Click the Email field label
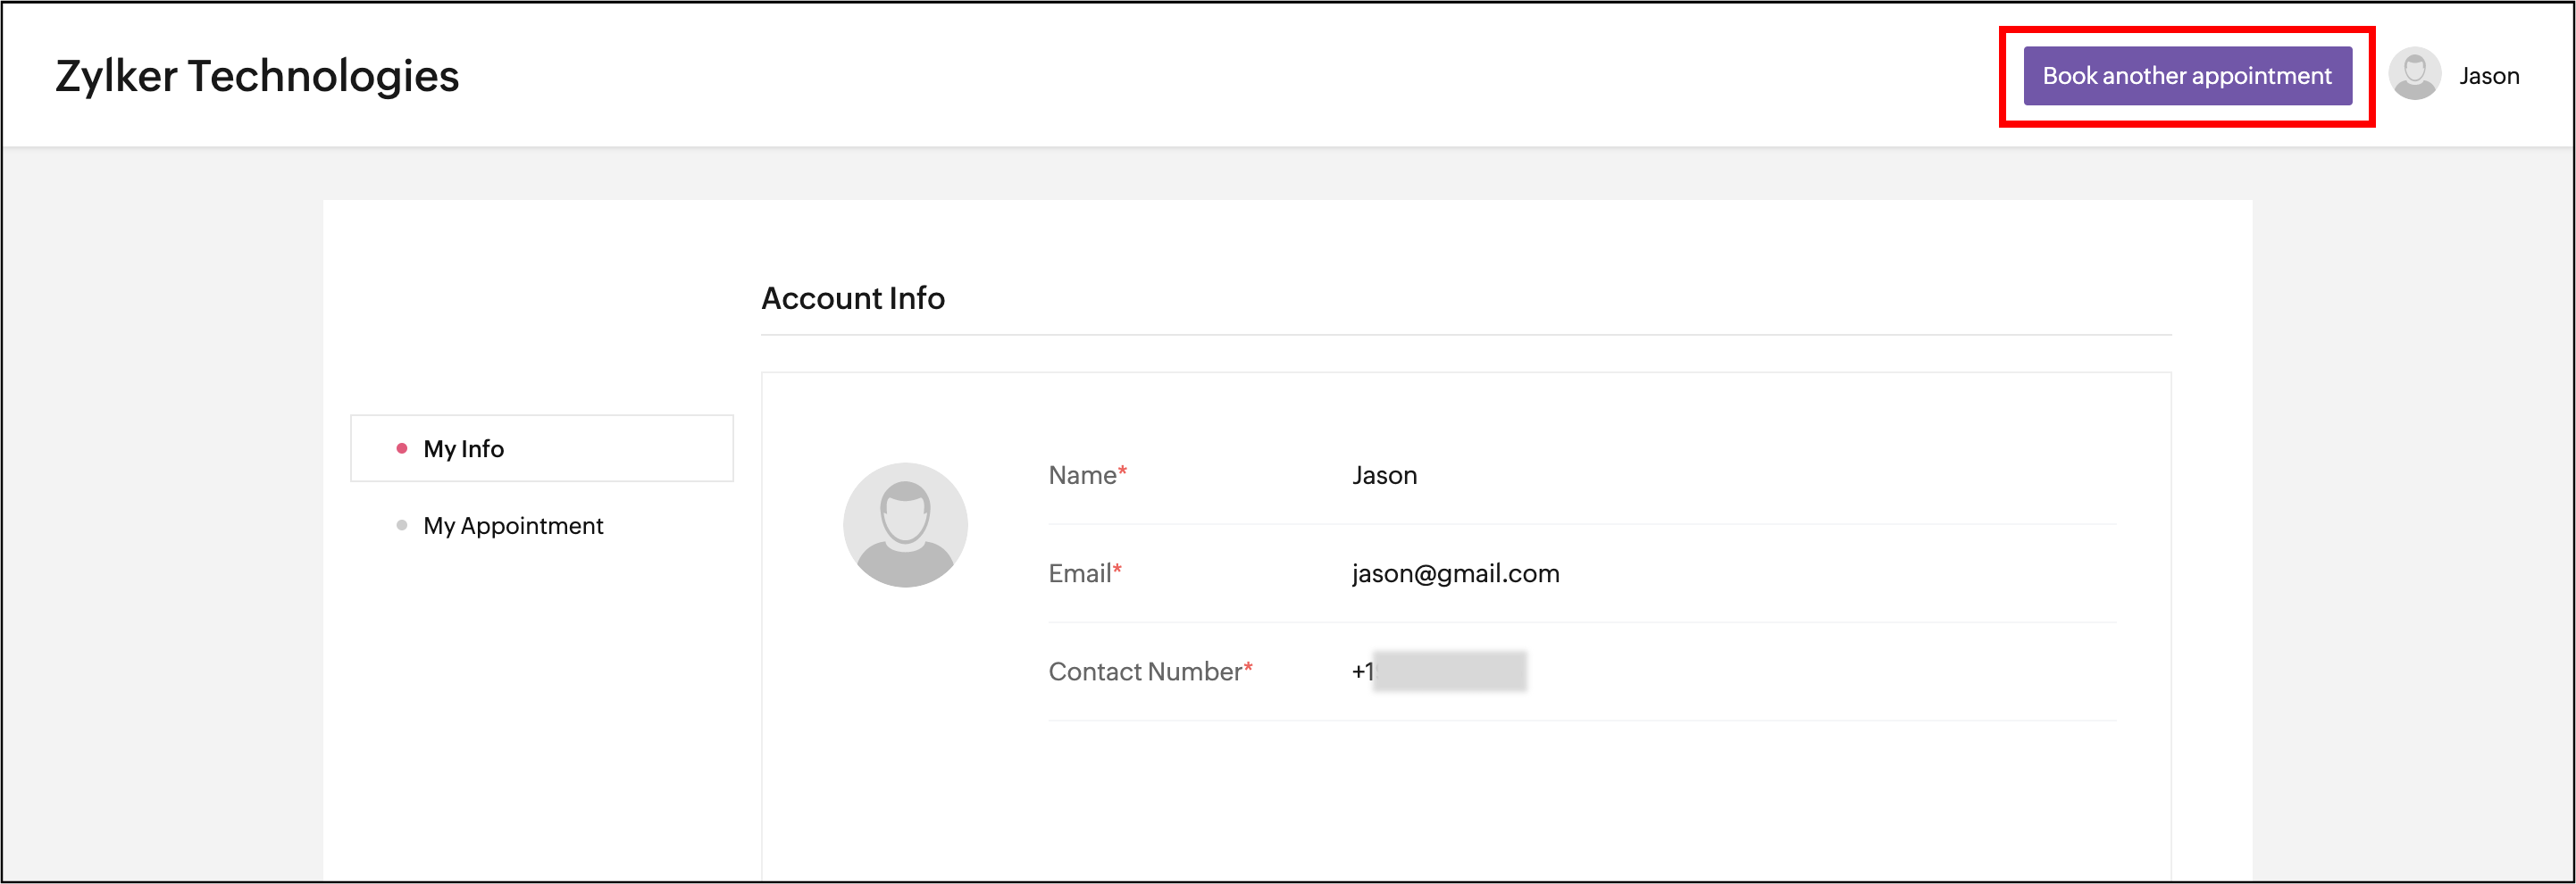This screenshot has height=884, width=2576. 1078,574
